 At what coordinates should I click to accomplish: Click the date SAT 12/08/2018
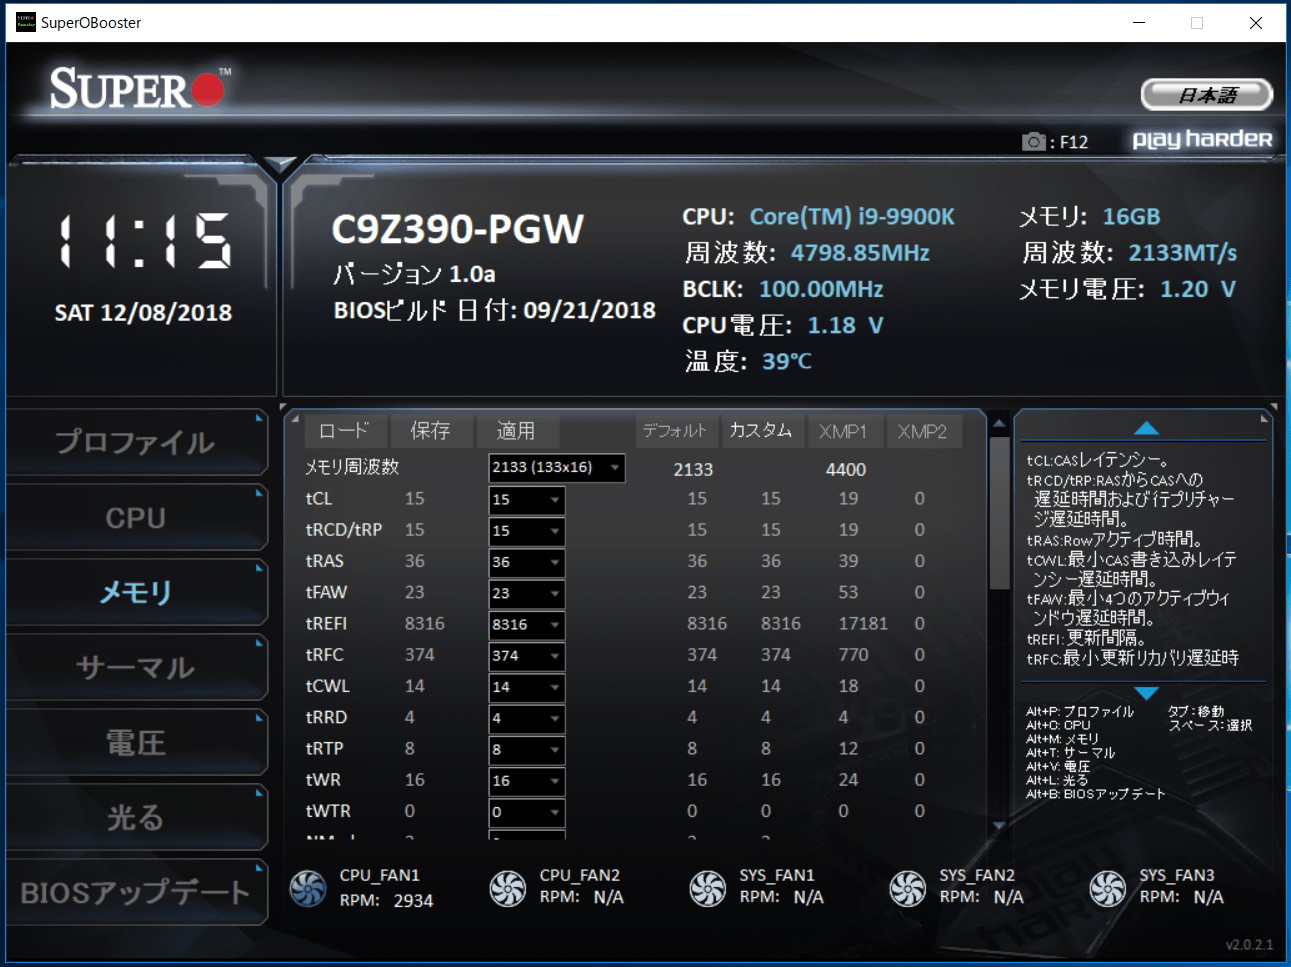(x=143, y=313)
